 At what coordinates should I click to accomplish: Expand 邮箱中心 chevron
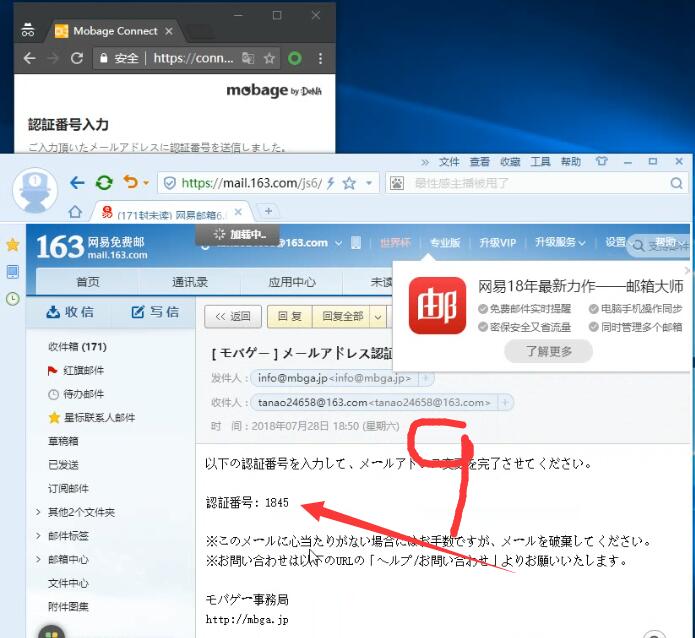(x=39, y=559)
